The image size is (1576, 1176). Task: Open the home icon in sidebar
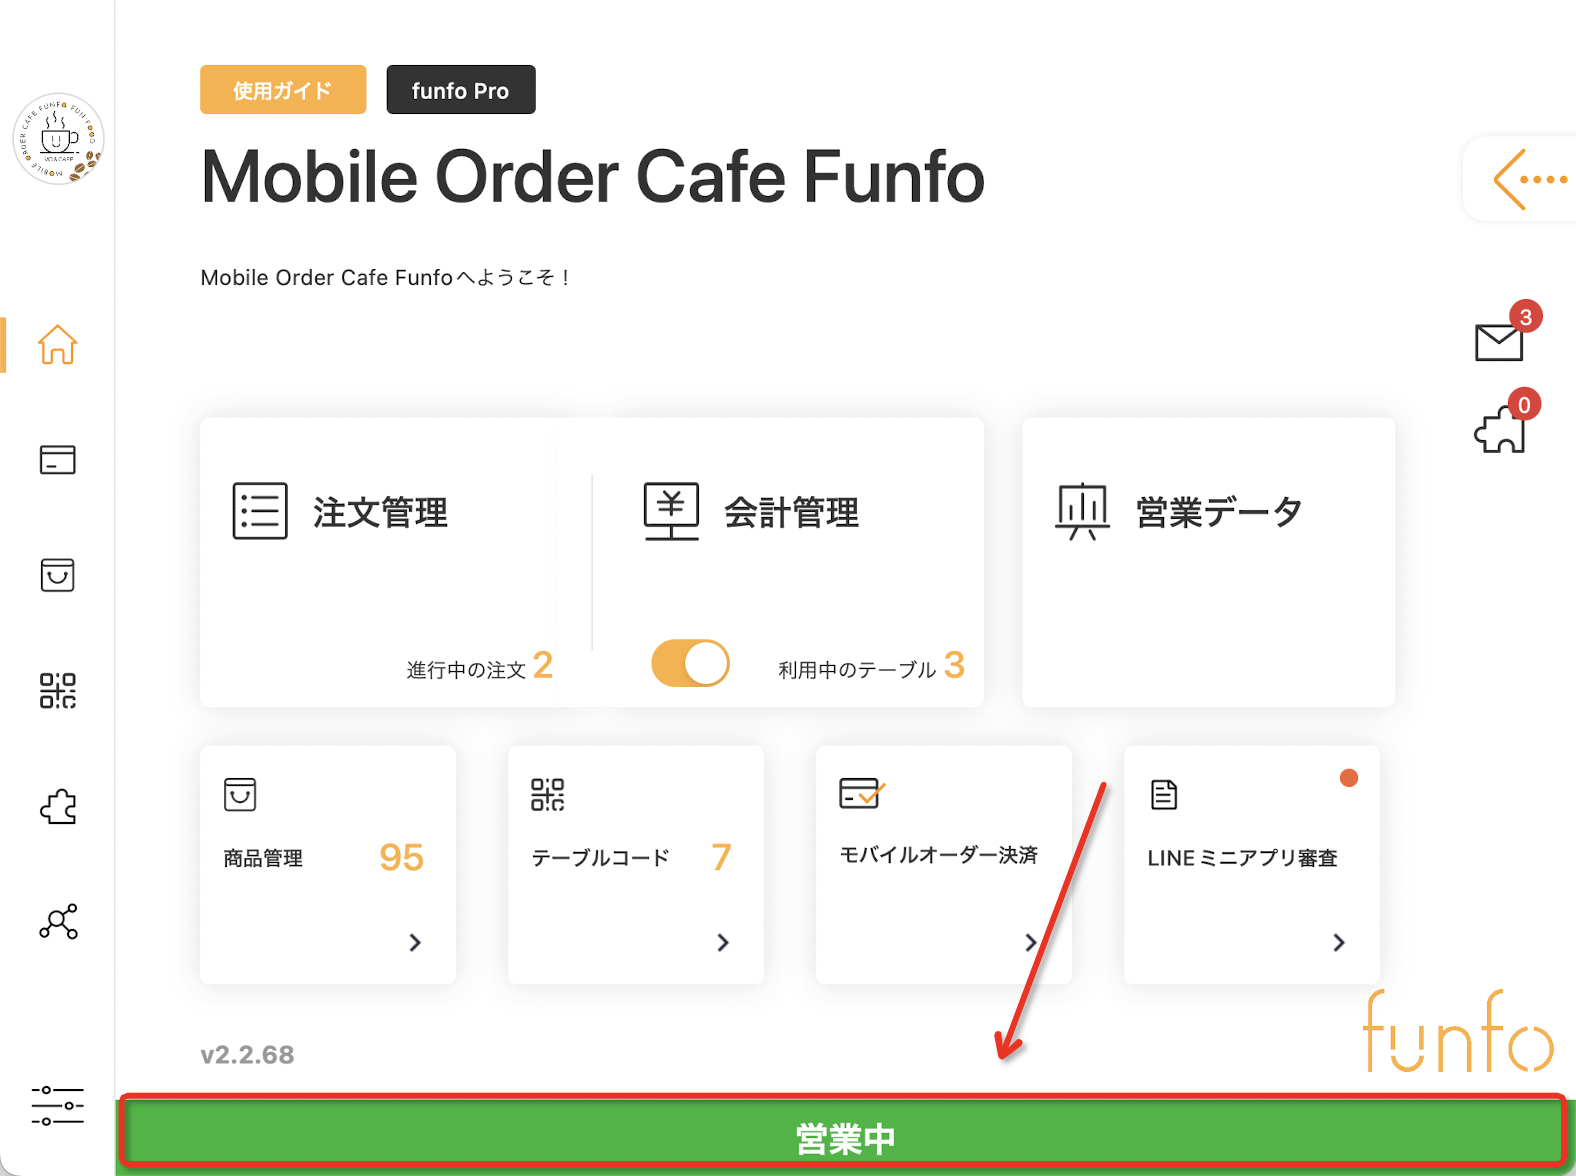[x=57, y=345]
